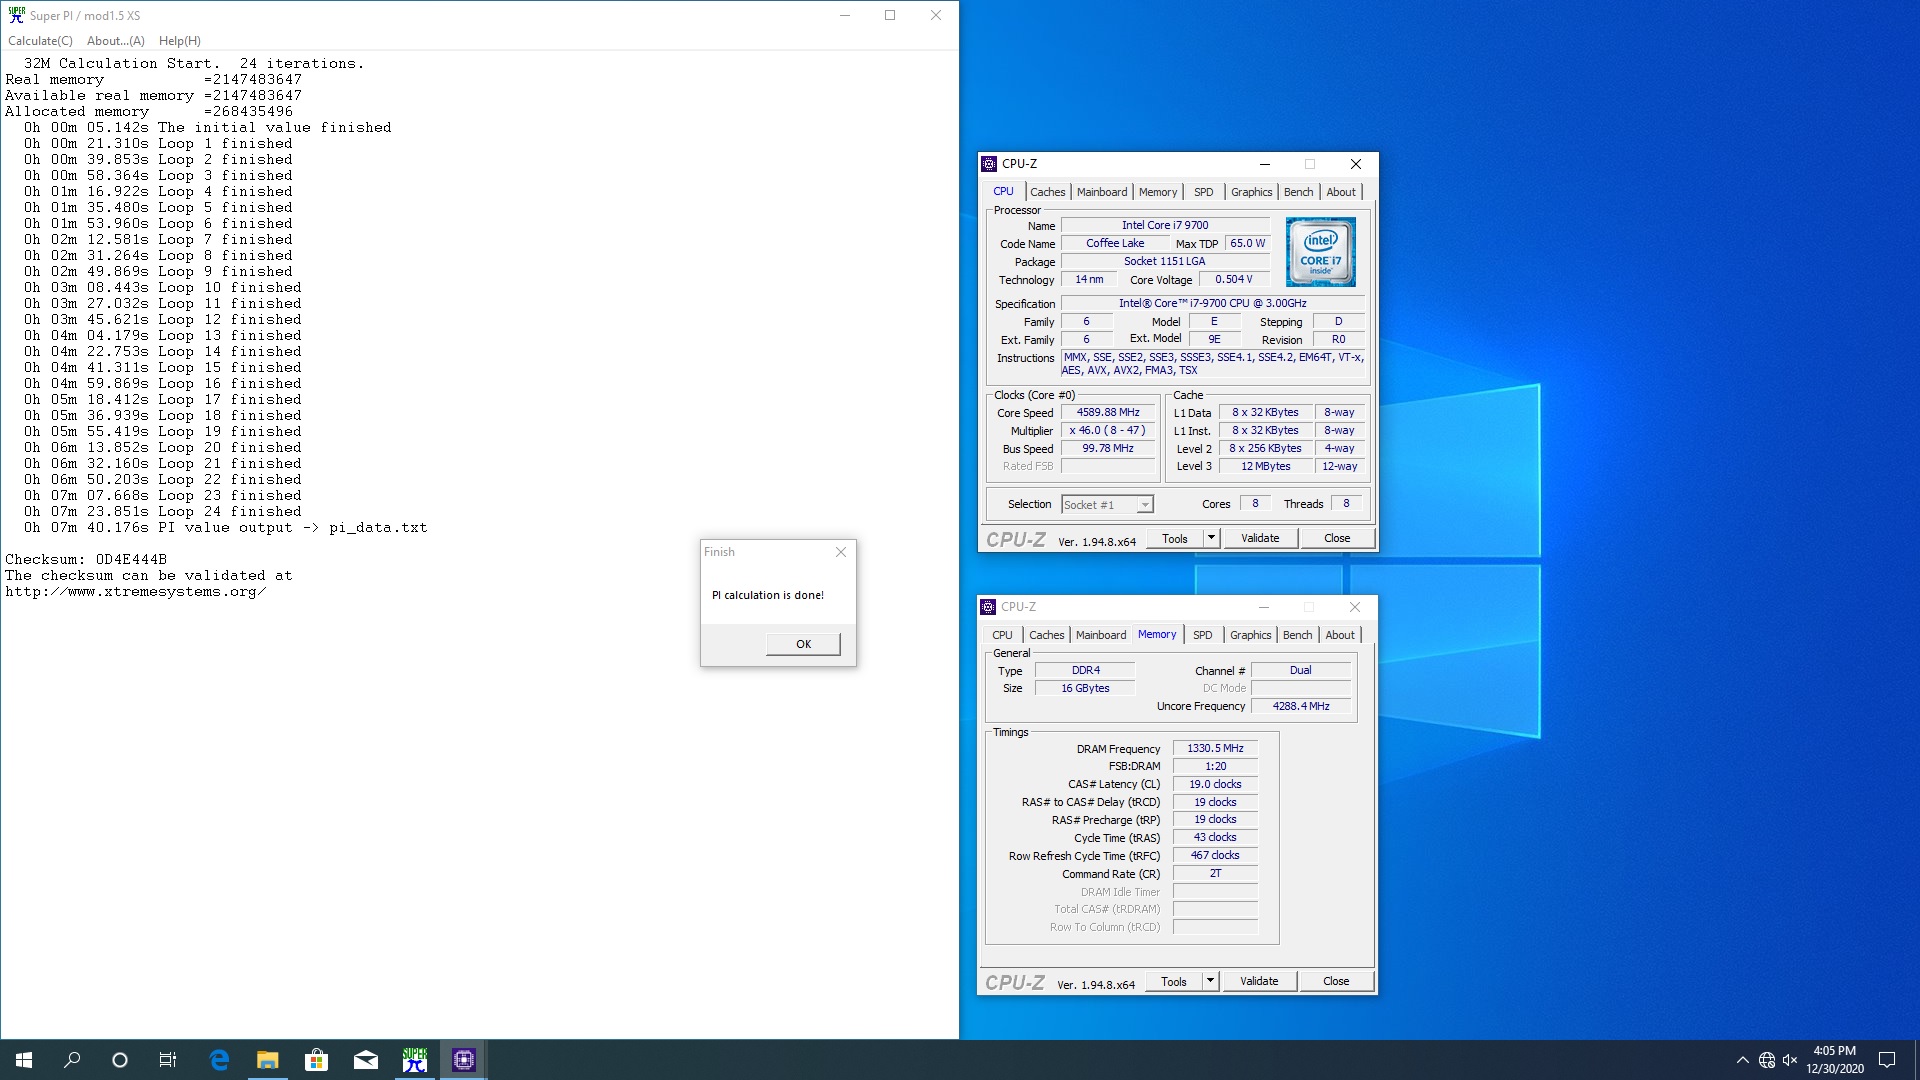This screenshot has height=1080, width=1920.
Task: Minimize the upper CPU-Z window
Action: click(x=1265, y=164)
